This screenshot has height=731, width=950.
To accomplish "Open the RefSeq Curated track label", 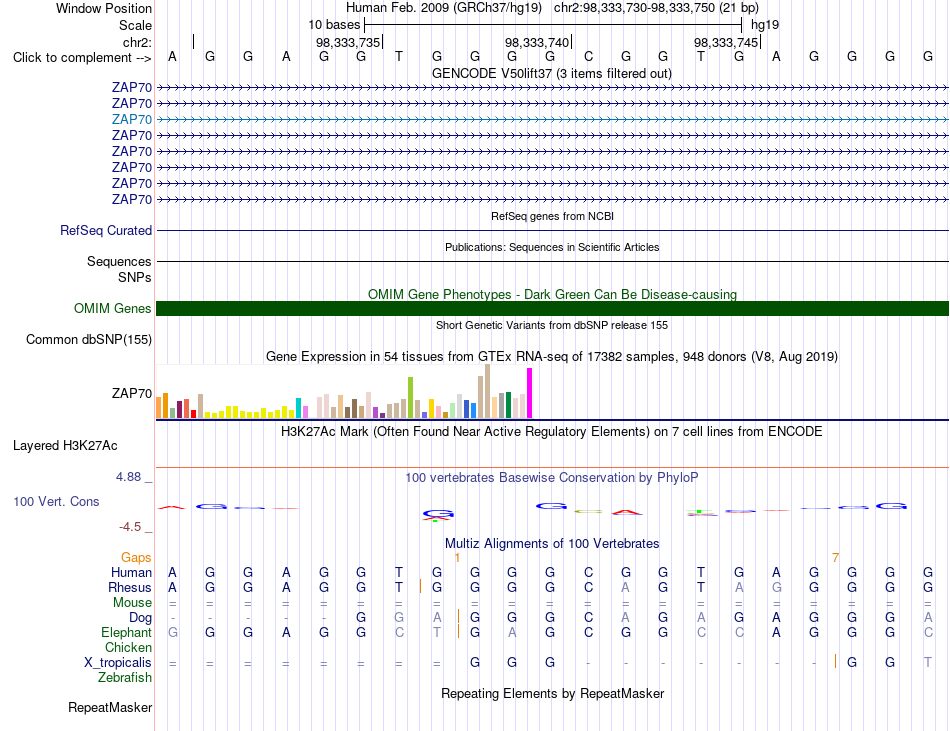I will point(105,230).
